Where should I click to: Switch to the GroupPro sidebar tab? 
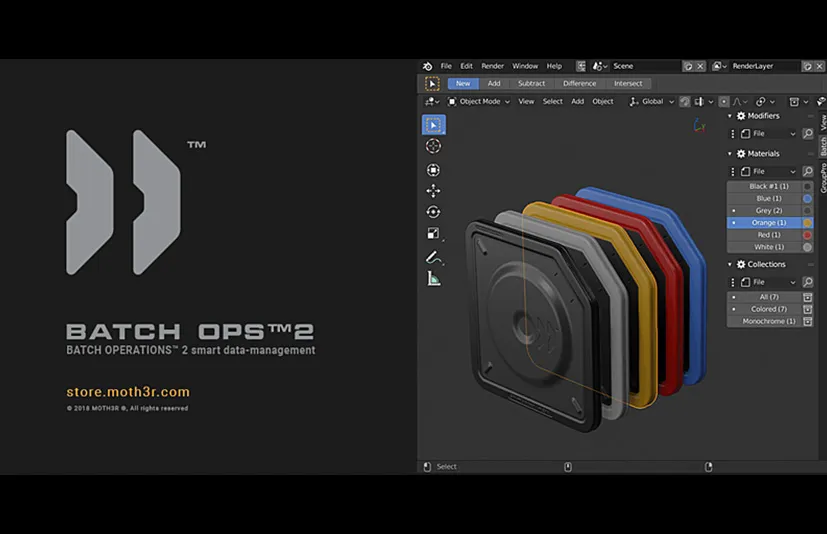[823, 177]
